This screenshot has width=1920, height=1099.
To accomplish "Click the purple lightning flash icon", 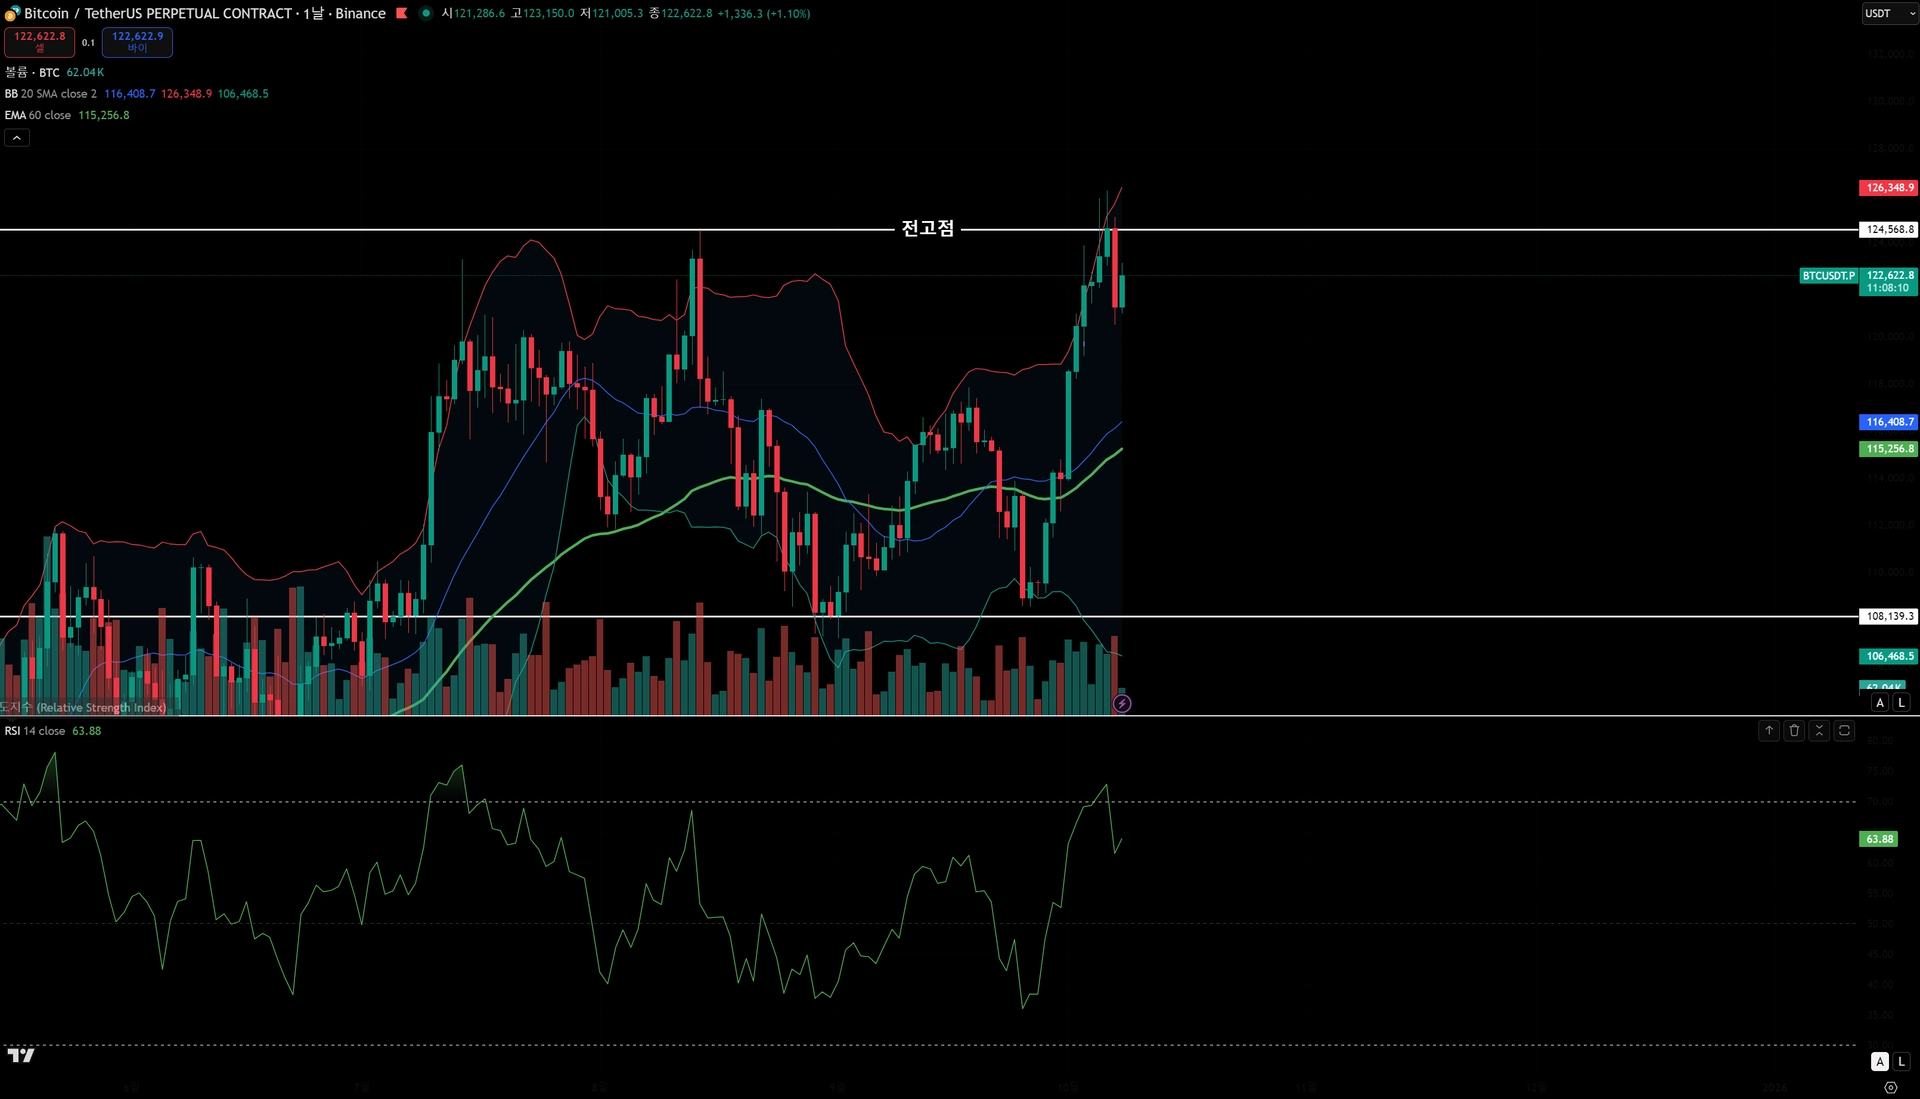I will (x=1122, y=704).
